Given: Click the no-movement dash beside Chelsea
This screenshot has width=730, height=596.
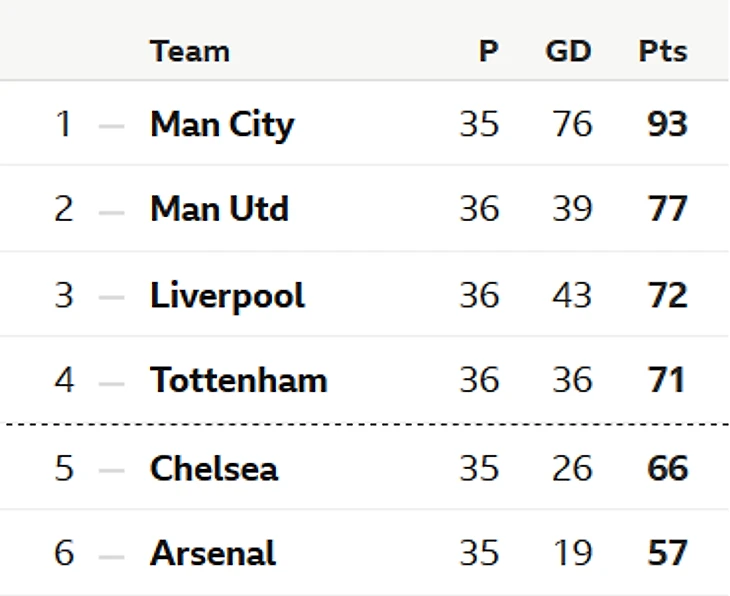Looking at the screenshot, I should point(112,469).
